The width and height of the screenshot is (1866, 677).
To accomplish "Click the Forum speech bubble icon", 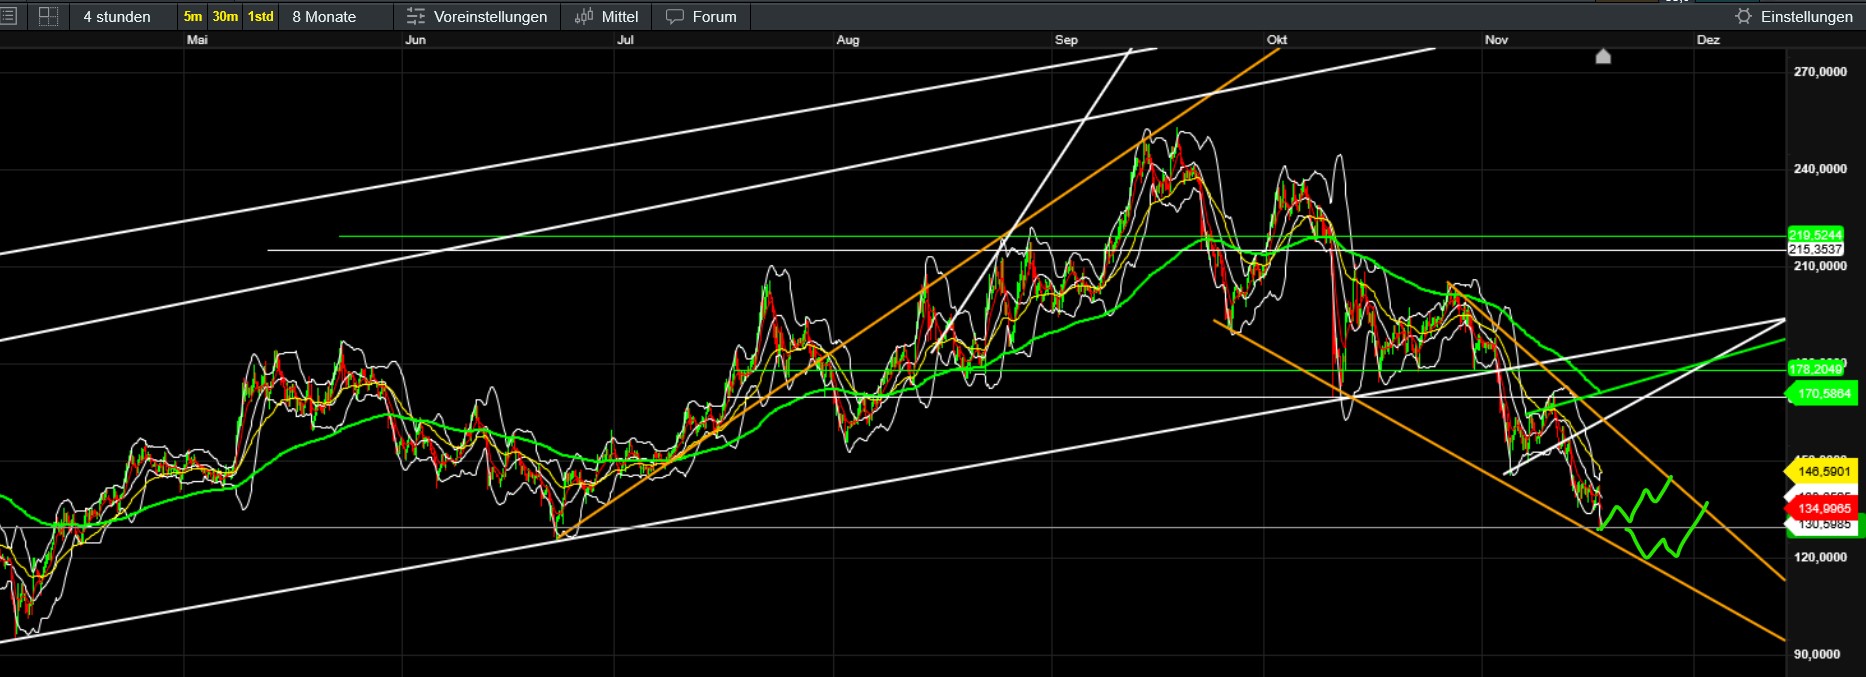I will coord(675,16).
